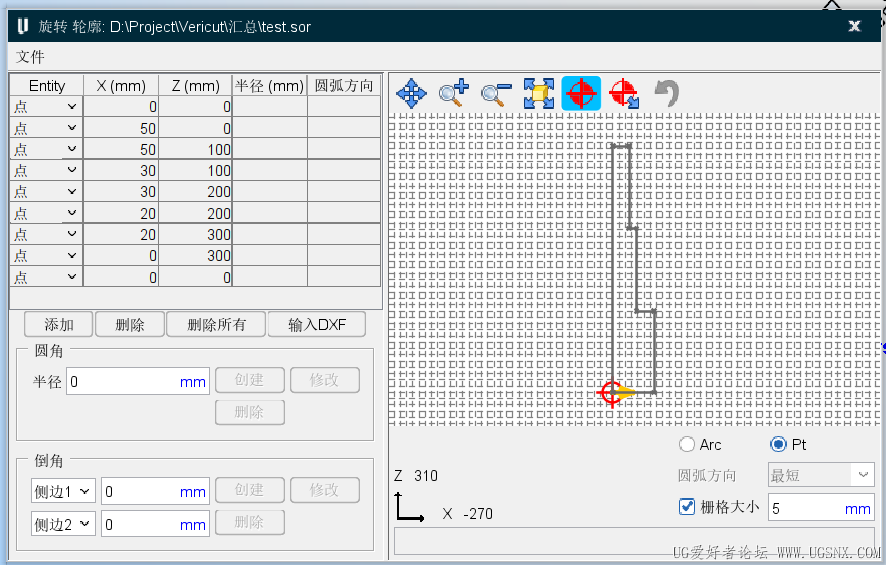
Task: Fit profile to view icon
Action: tap(538, 93)
